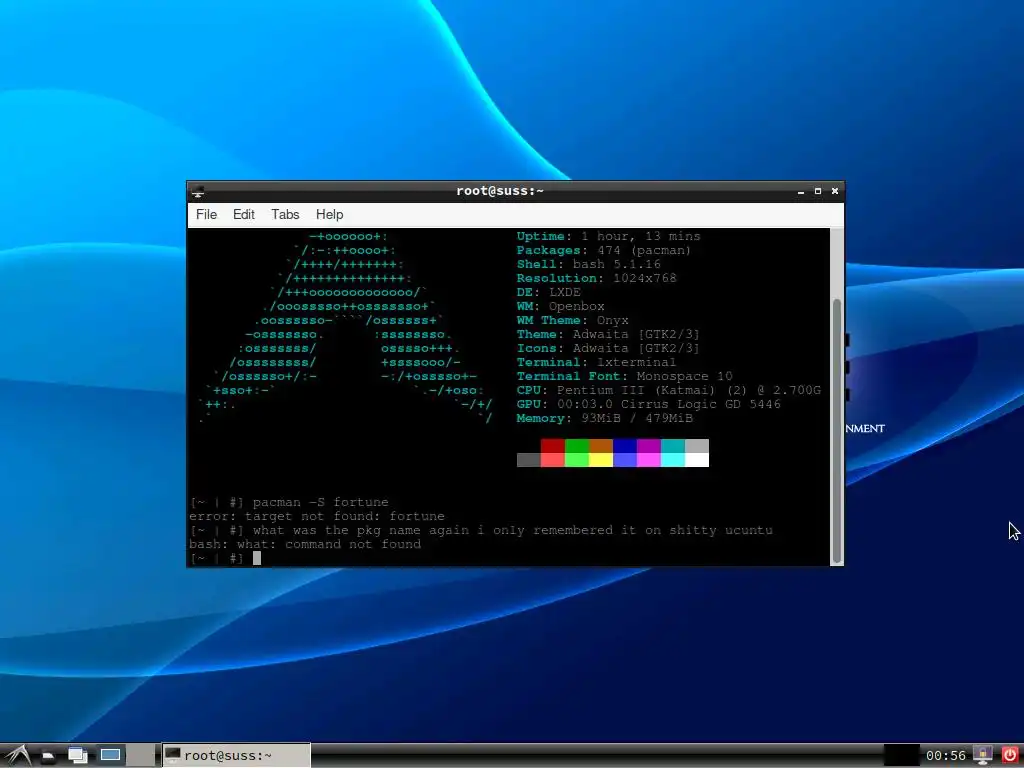This screenshot has width=1024, height=768.
Task: Close the root@suss terminal window
Action: click(x=835, y=191)
